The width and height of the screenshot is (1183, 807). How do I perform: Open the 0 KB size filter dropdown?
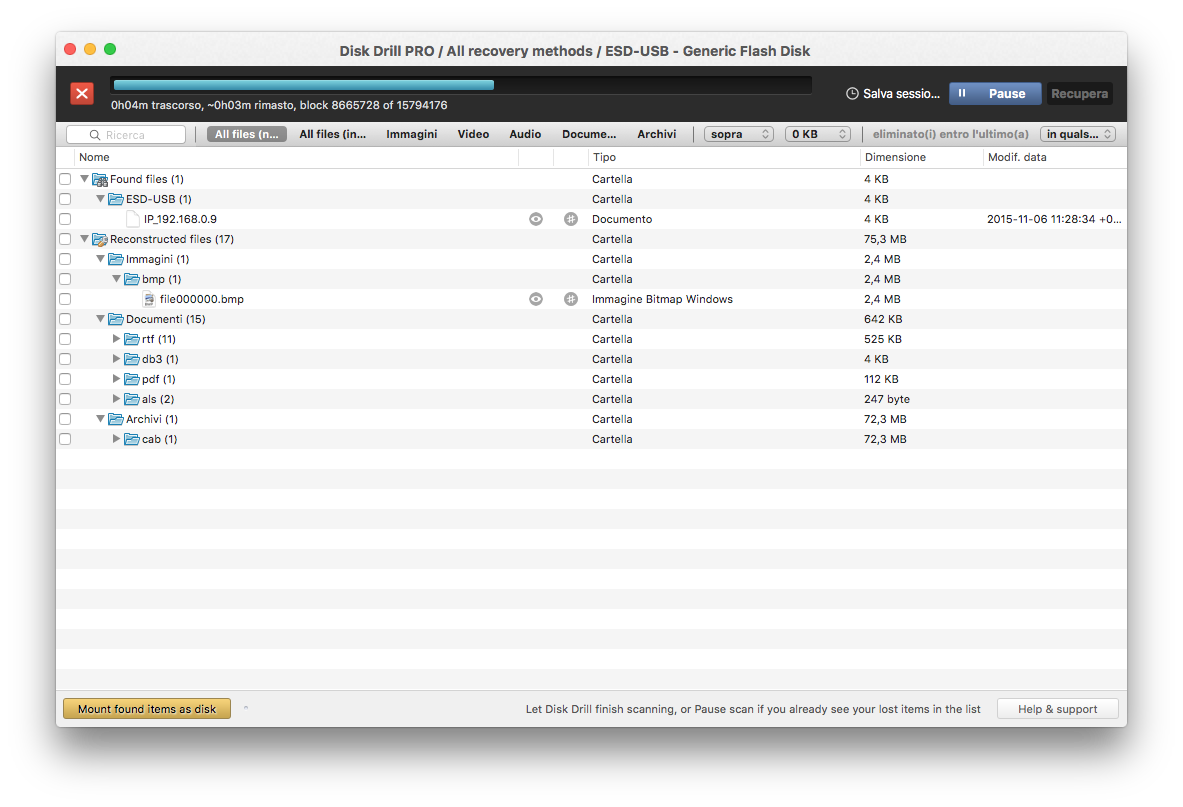pos(819,134)
